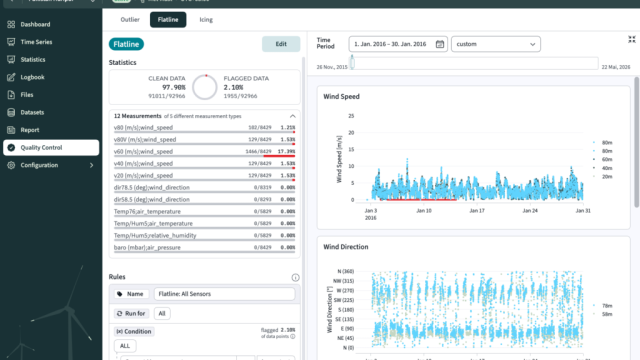Select the dir58.5 (deg);wind_direction row
The height and width of the screenshot is (360, 640).
pyautogui.click(x=204, y=200)
